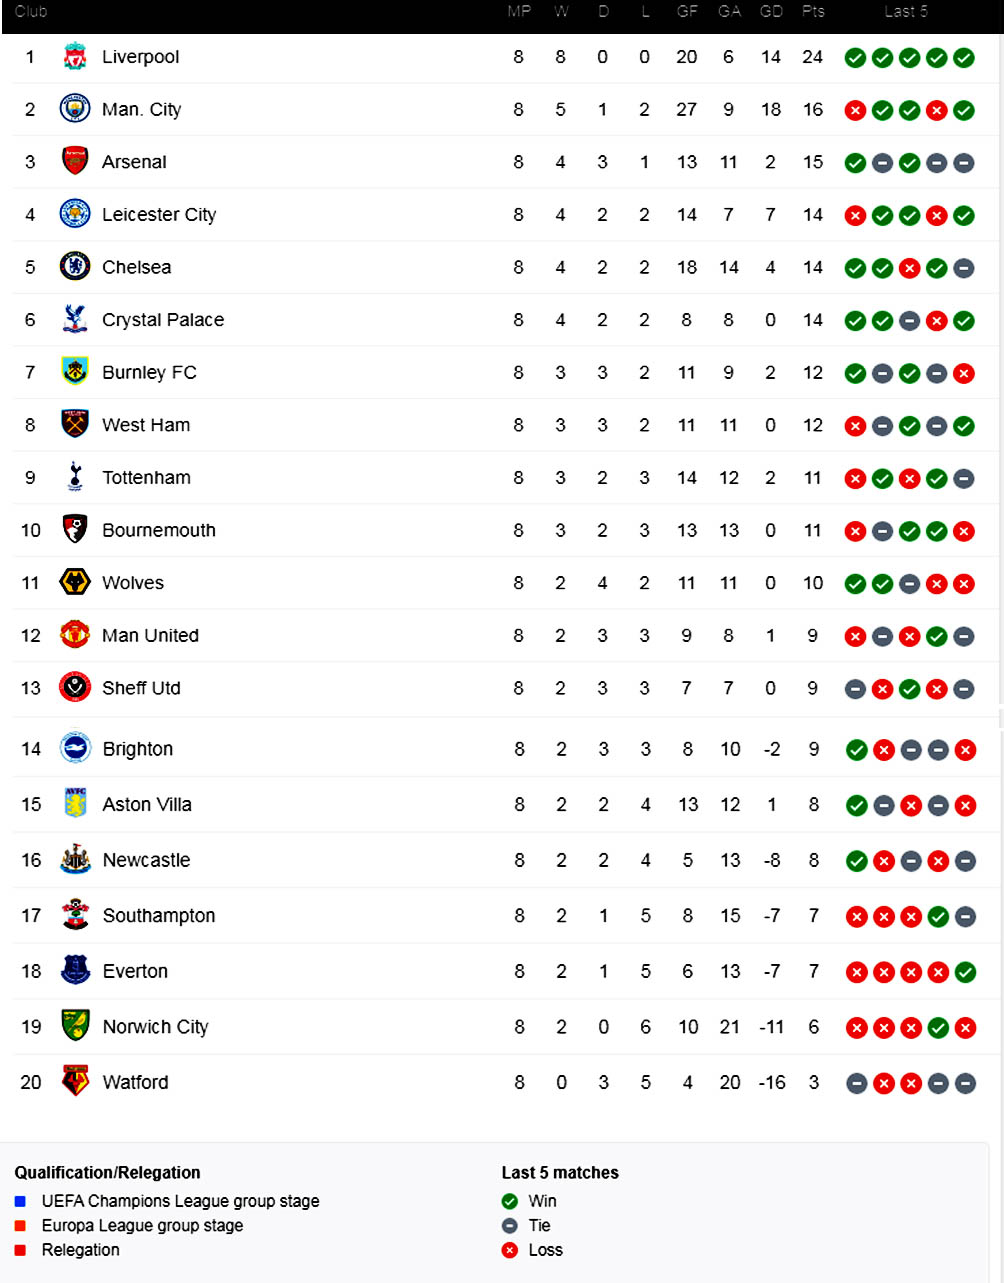
Task: Select the Southampton table row
Action: coord(500,915)
